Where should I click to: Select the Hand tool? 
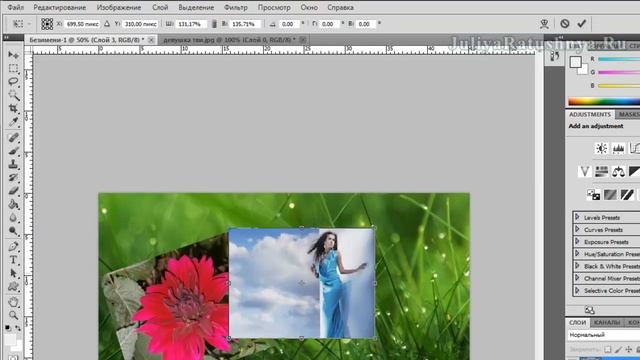click(13, 302)
